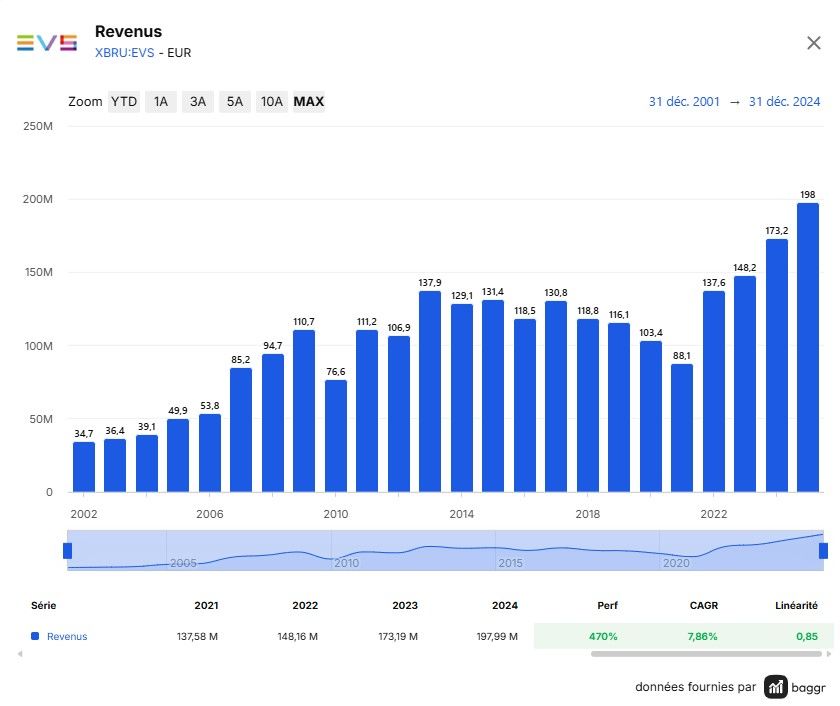Choose the 10A zoom option

tap(272, 101)
